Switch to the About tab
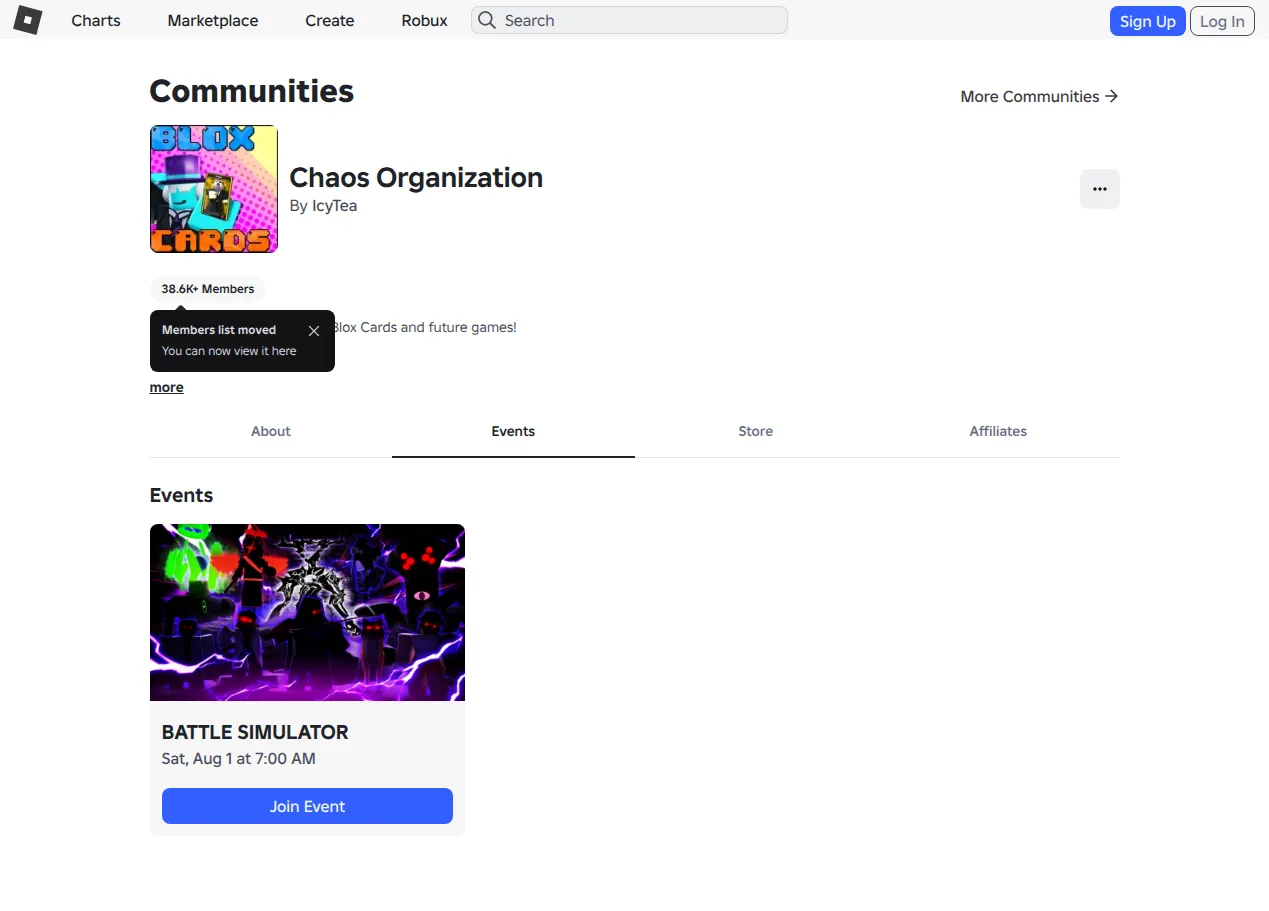Viewport: 1269px width, 911px height. (x=271, y=431)
